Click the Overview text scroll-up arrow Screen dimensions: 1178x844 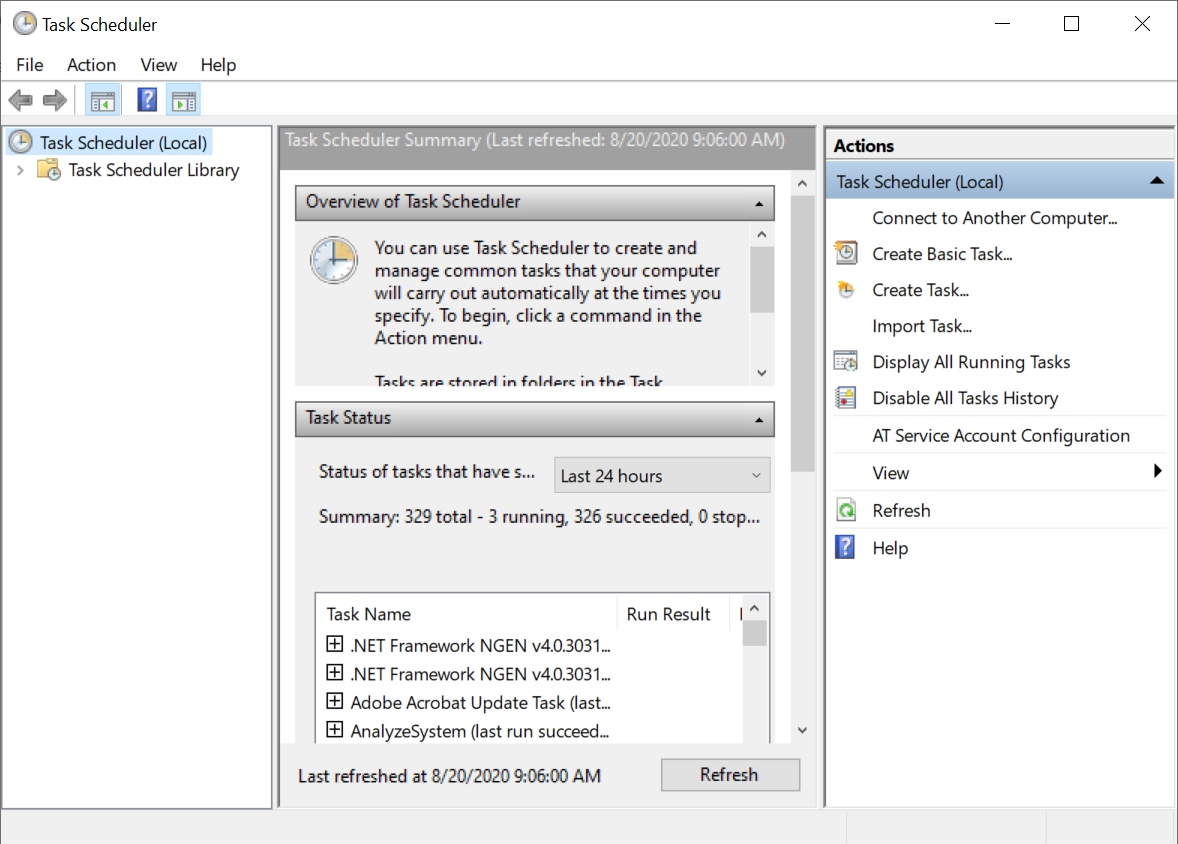click(x=762, y=234)
